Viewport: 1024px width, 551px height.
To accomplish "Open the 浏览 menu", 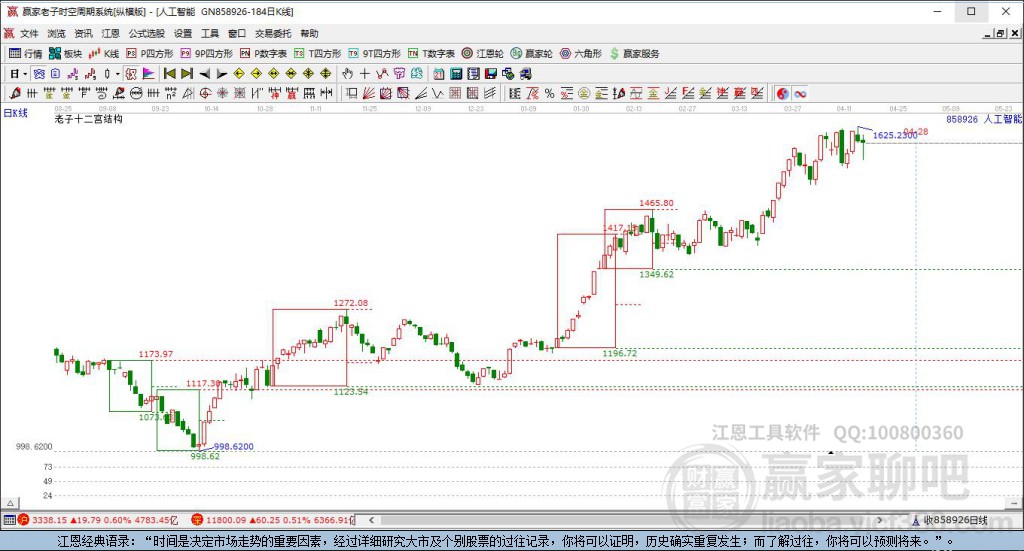I will click(x=56, y=33).
